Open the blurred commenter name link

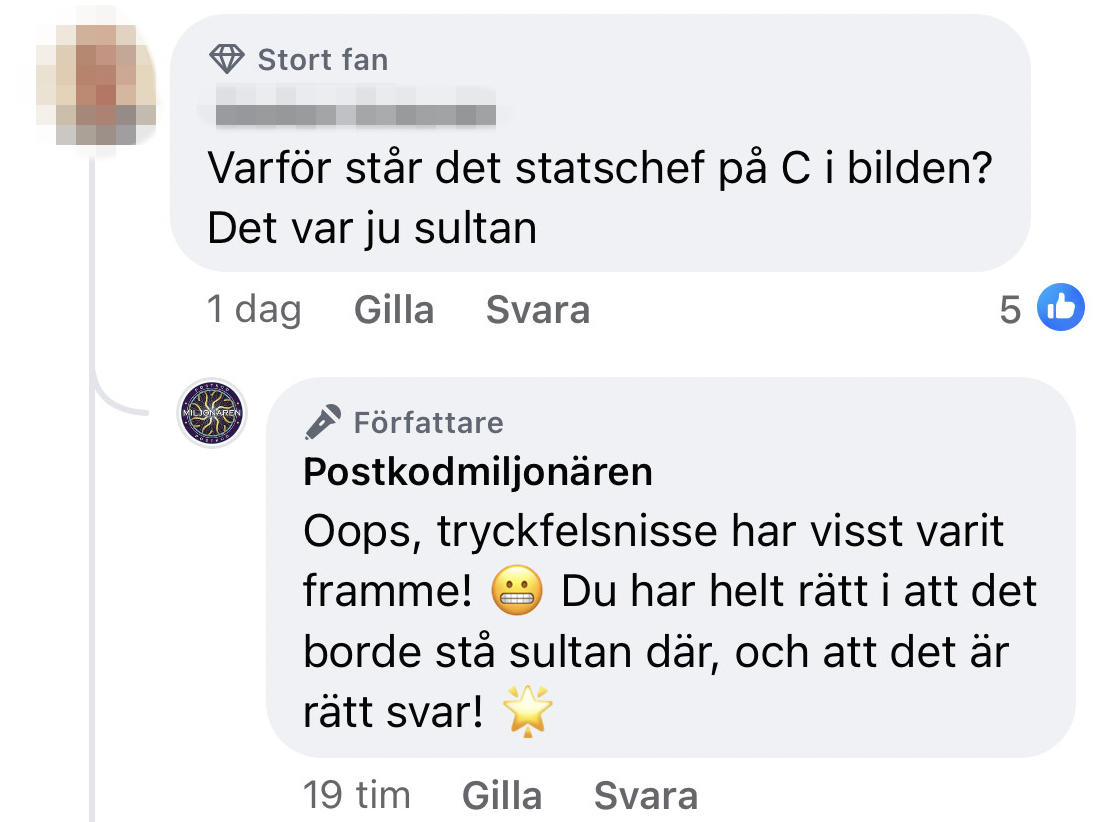coord(356,113)
